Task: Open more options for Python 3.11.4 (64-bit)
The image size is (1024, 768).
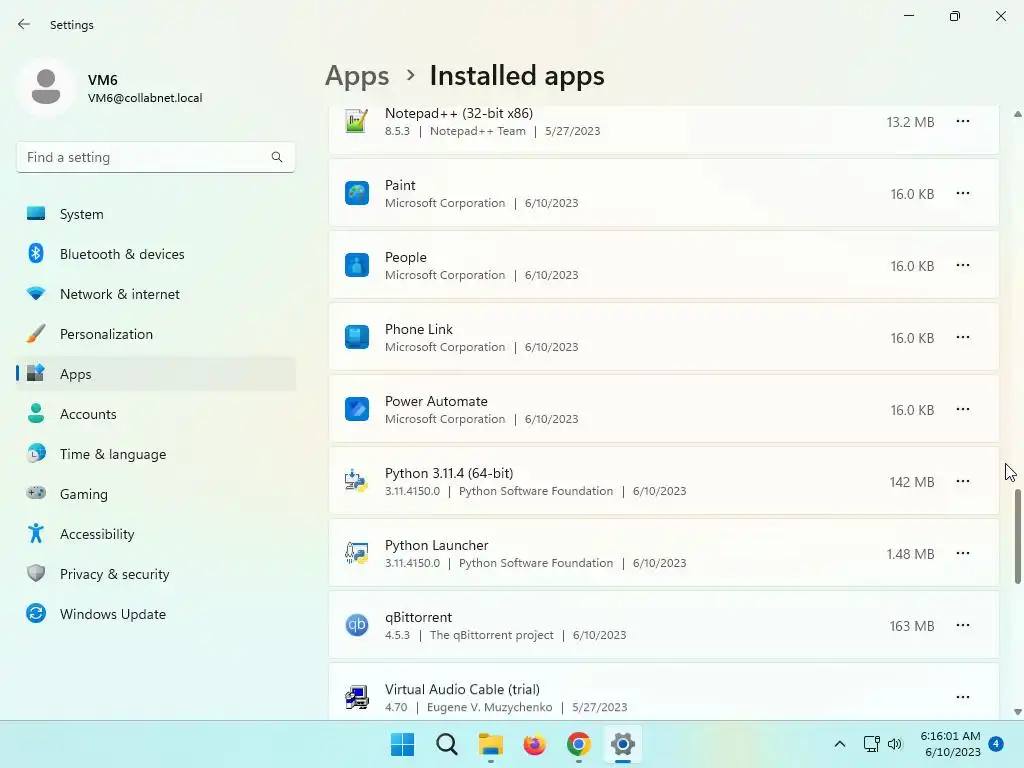Action: 963,481
